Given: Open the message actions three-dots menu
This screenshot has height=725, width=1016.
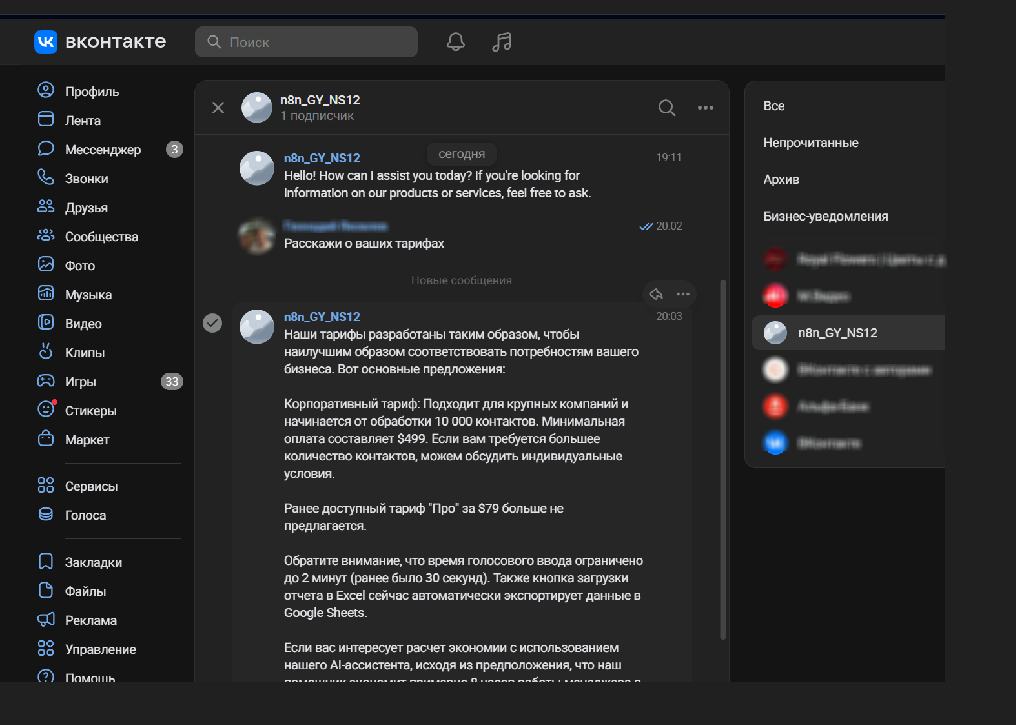Looking at the screenshot, I should 683,293.
